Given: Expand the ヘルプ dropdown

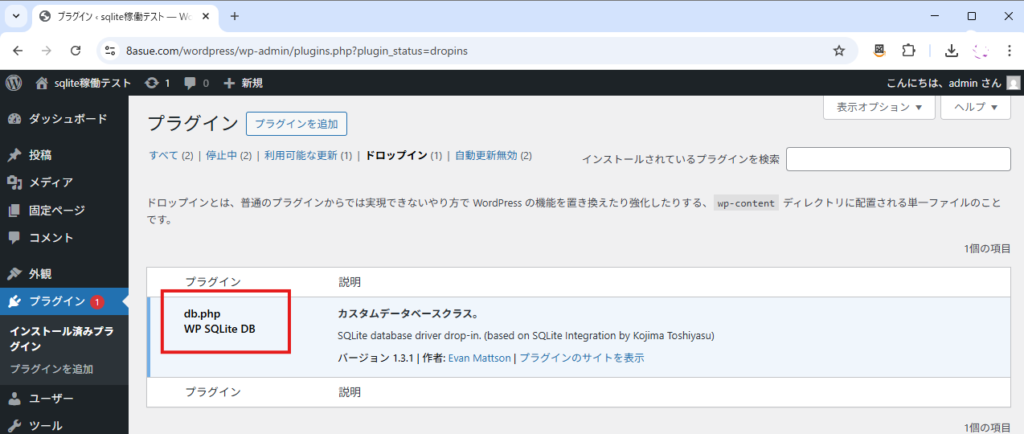Looking at the screenshot, I should coord(976,107).
